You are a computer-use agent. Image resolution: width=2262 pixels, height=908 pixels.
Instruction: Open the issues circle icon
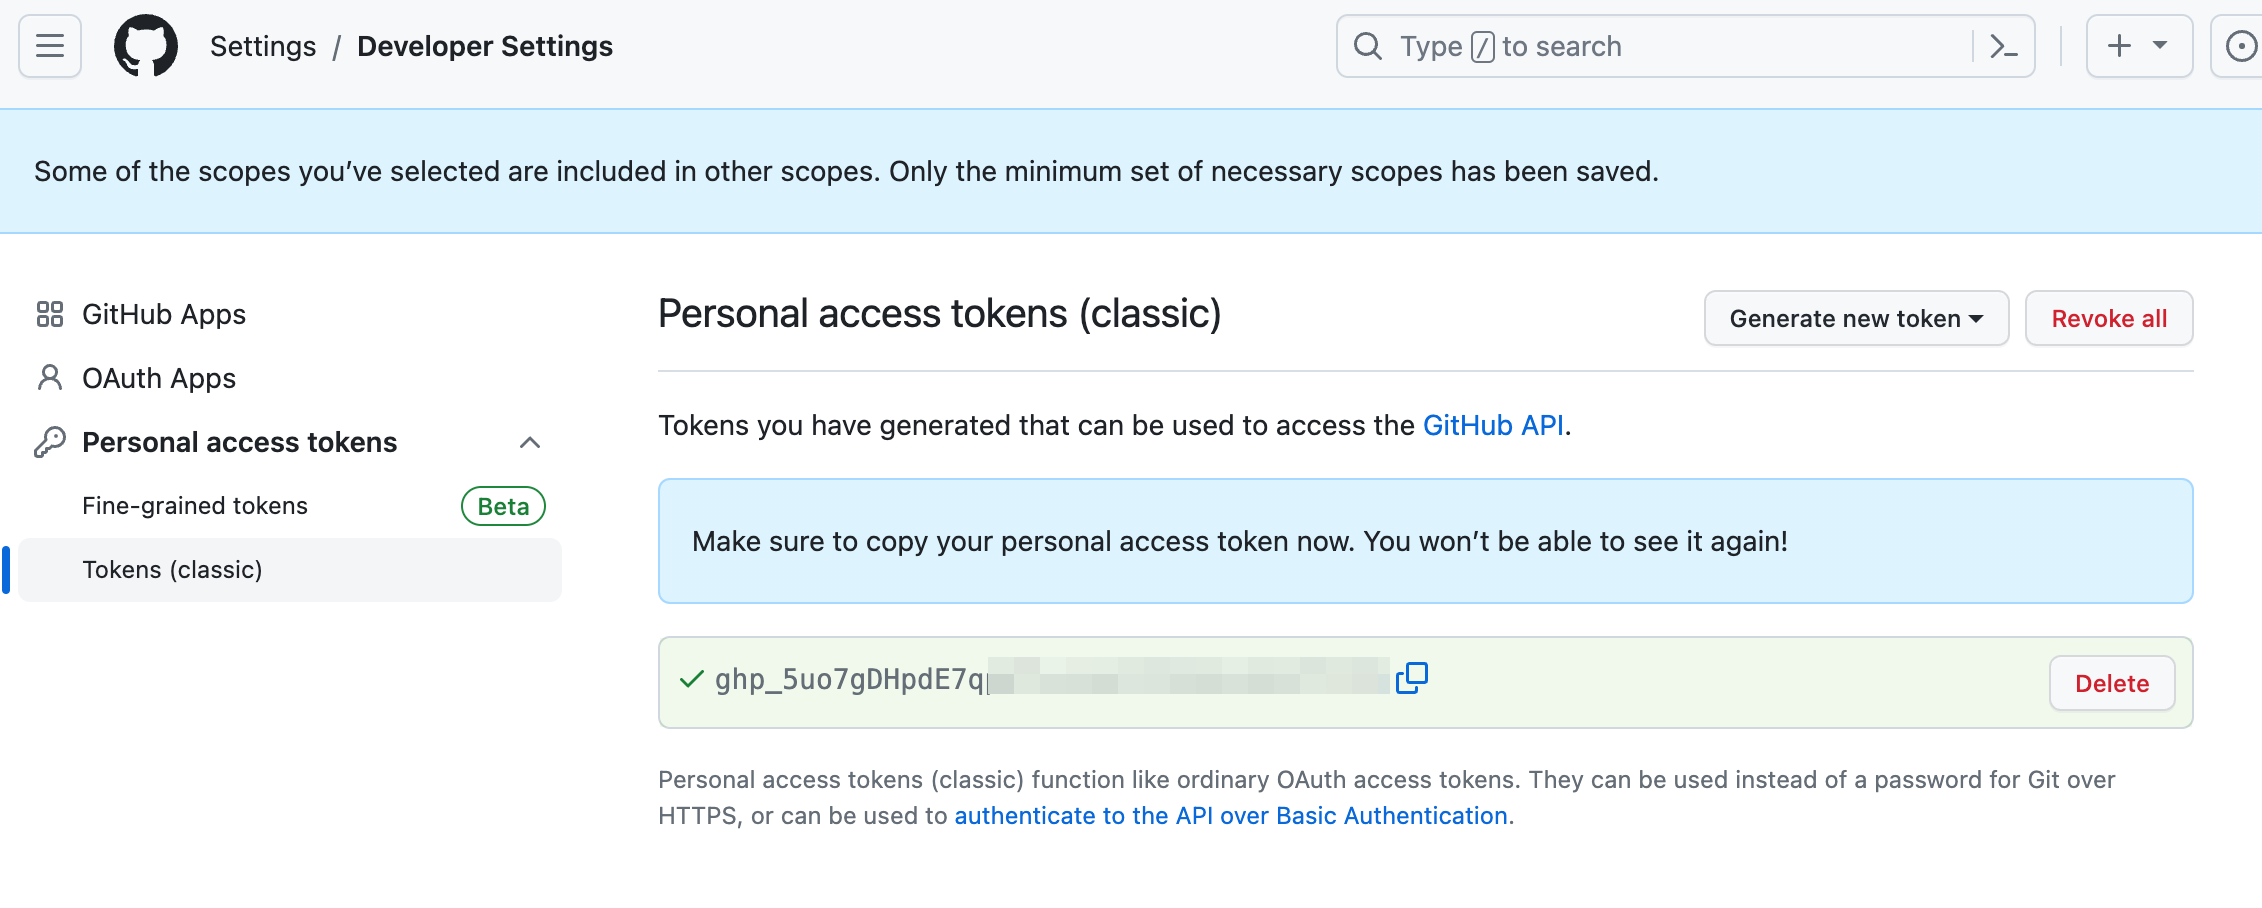click(x=2240, y=46)
